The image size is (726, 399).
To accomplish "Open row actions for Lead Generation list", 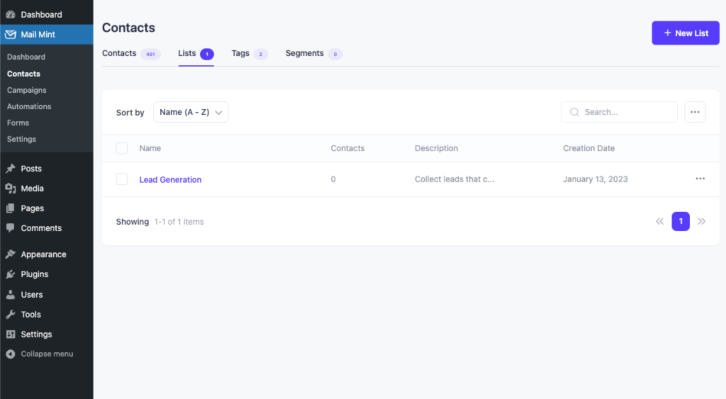I will [x=700, y=179].
